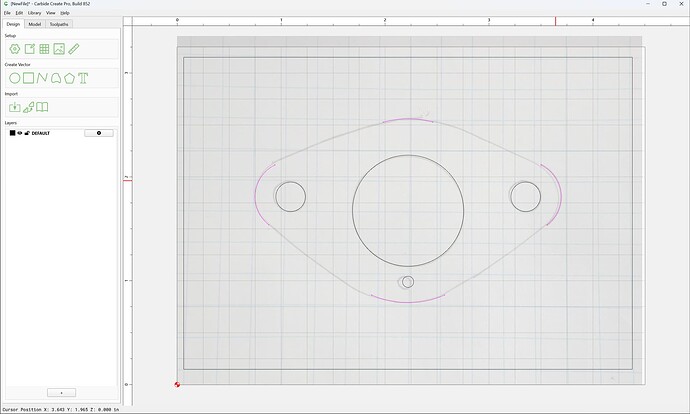
Task: Open Job Setup gear icon
Action: tap(15, 49)
